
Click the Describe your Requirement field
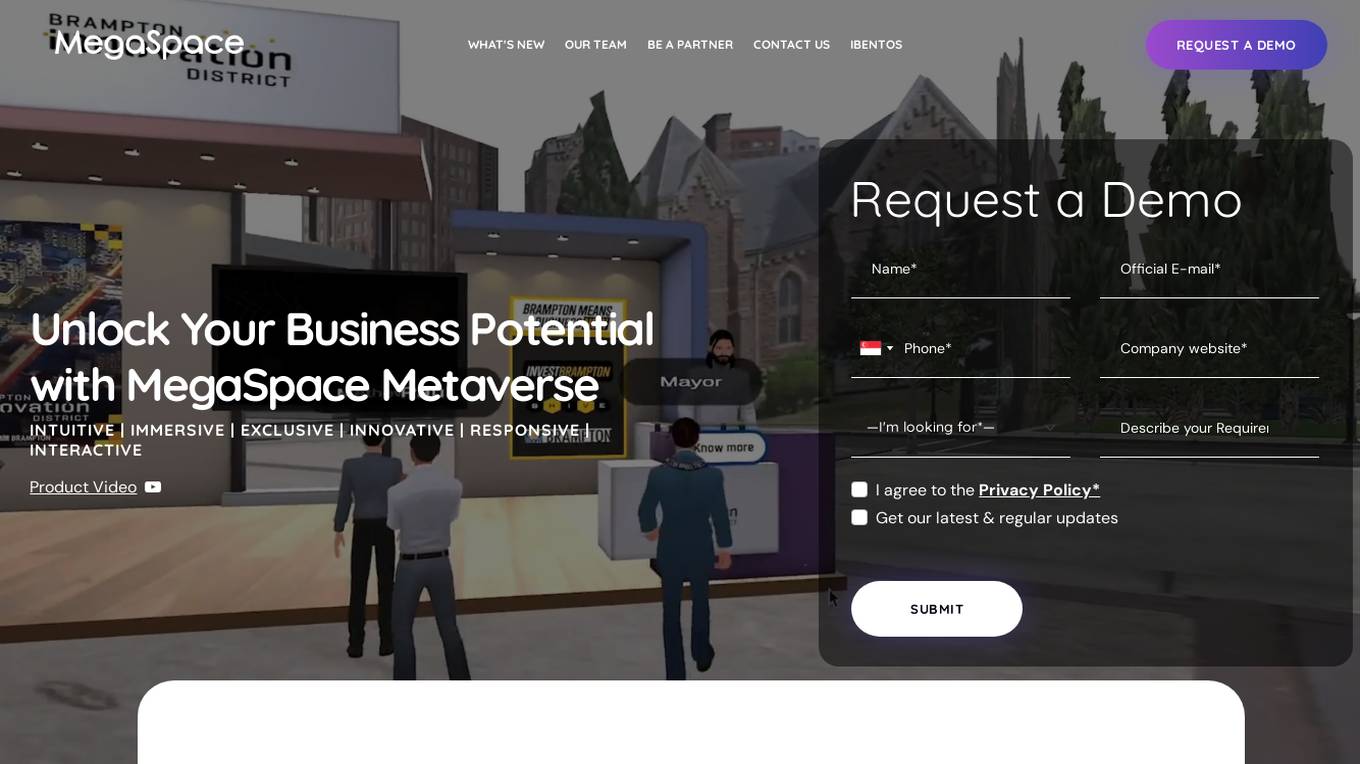point(1209,428)
